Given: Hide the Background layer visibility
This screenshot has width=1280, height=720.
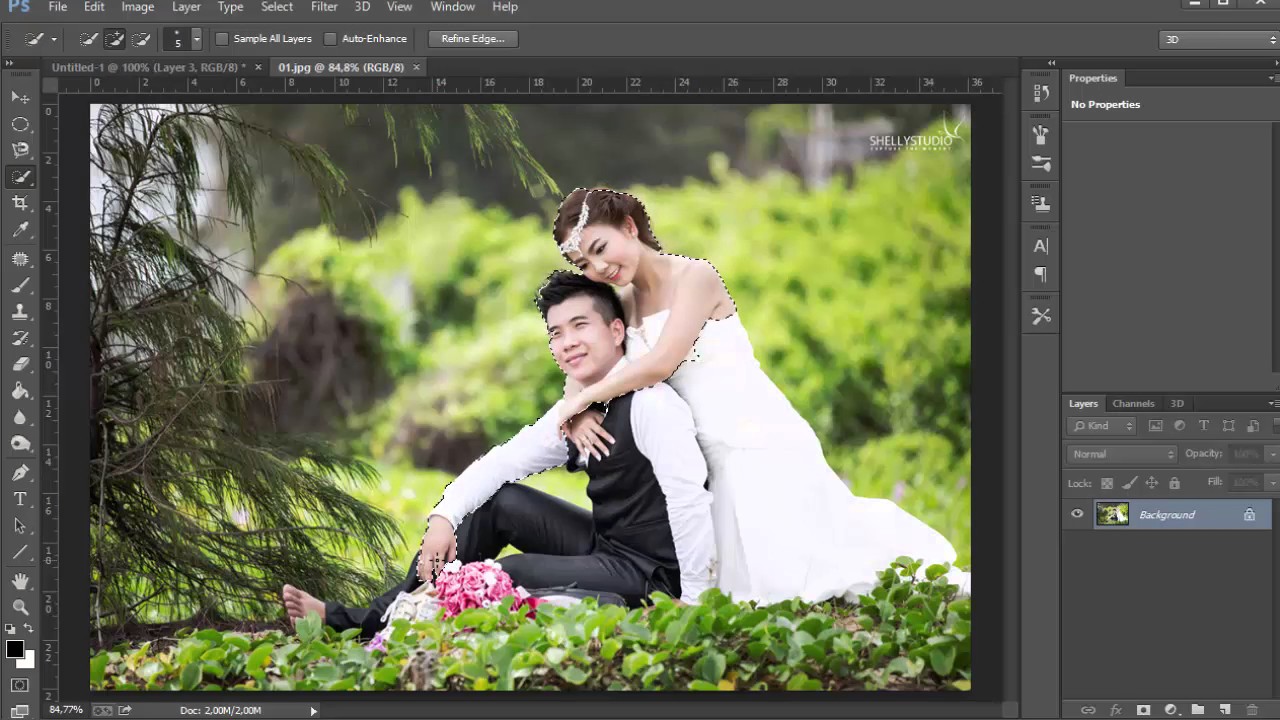Looking at the screenshot, I should click(1077, 514).
